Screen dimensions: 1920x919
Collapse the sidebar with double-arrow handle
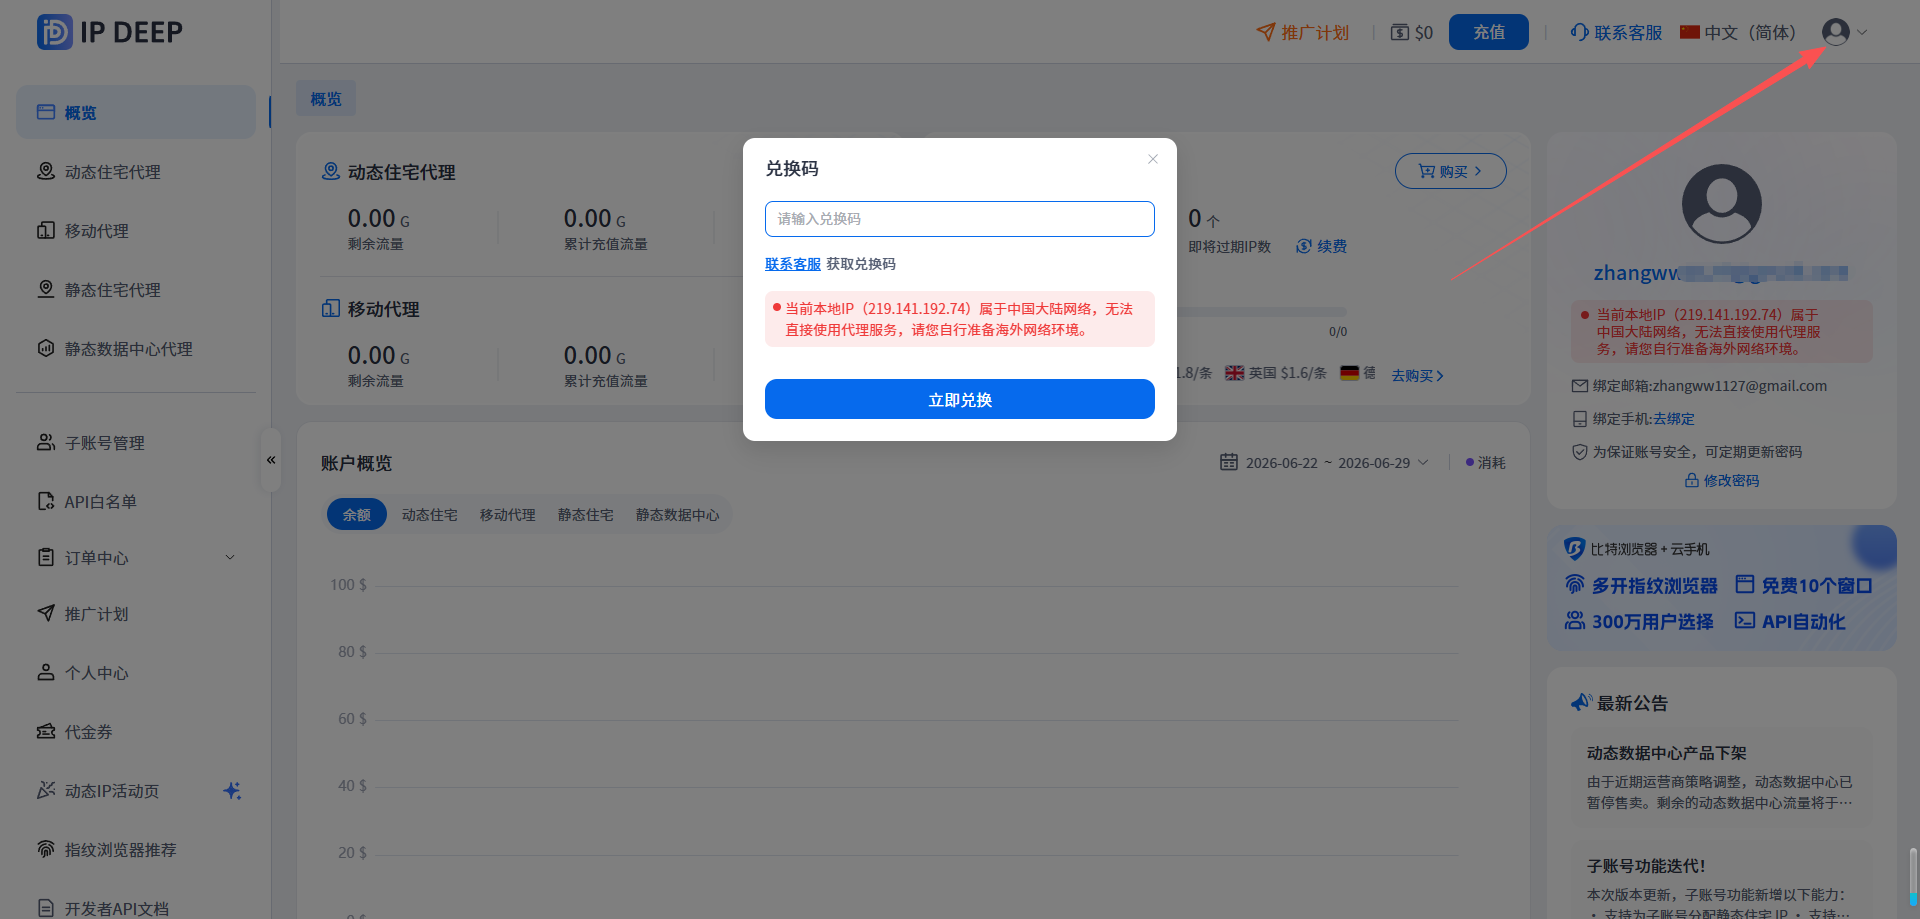coord(271,460)
